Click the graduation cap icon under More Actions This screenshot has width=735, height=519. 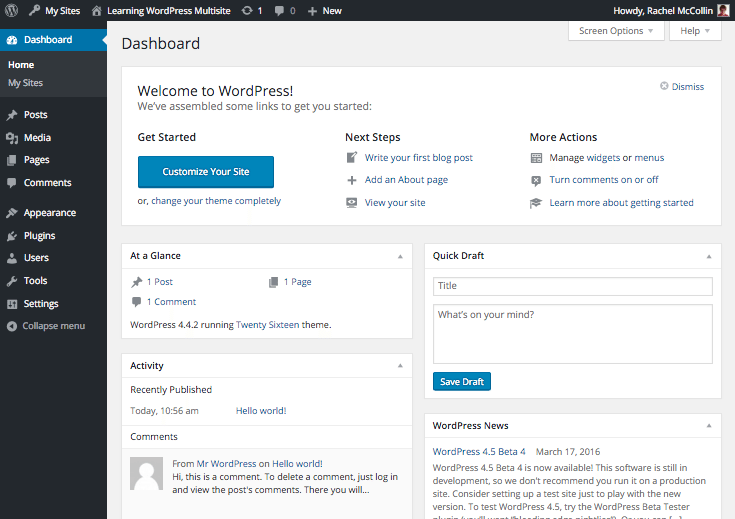536,203
